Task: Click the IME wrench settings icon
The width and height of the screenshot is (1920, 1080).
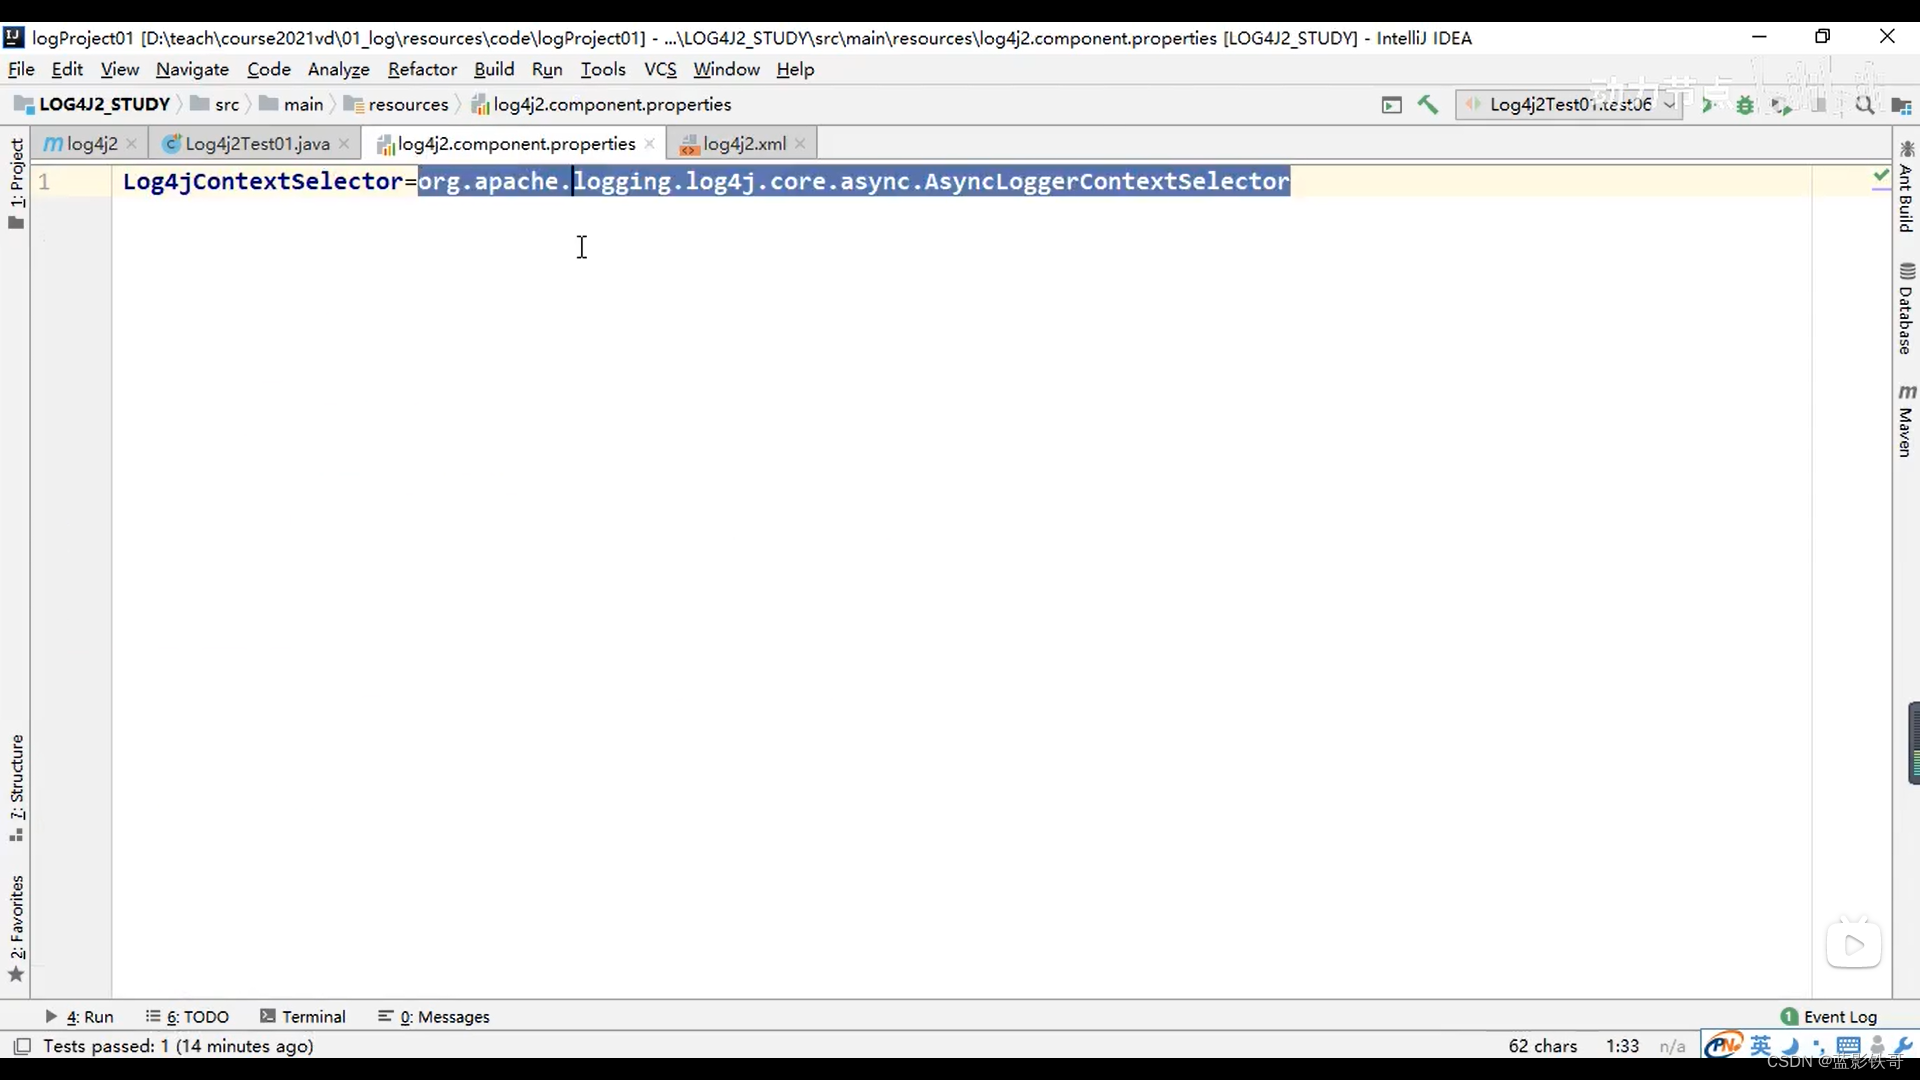Action: click(1904, 1046)
